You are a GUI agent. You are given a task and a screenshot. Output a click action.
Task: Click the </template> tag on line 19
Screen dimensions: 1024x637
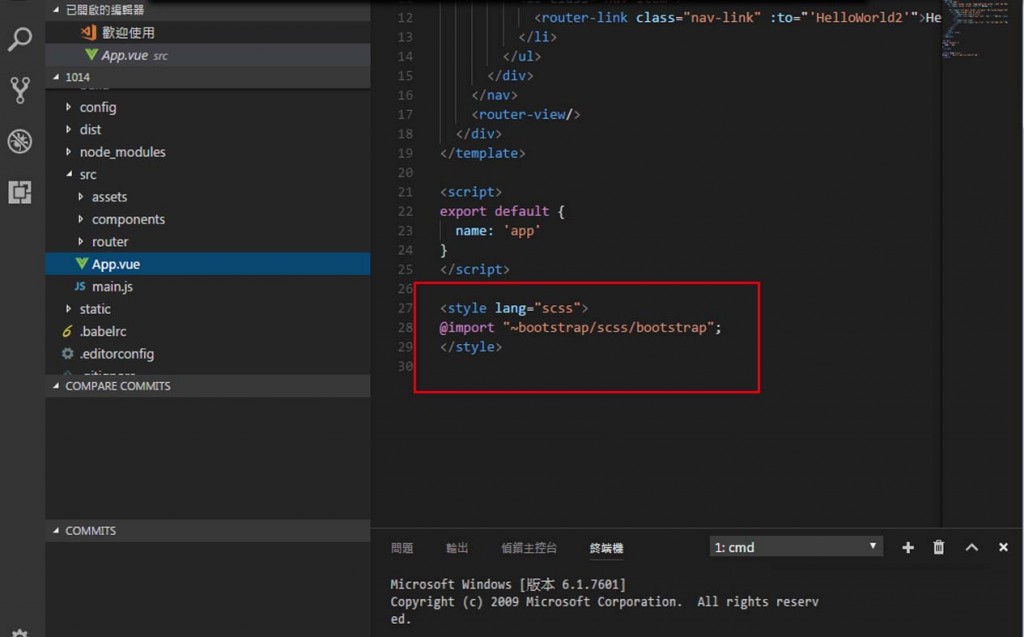tap(483, 153)
